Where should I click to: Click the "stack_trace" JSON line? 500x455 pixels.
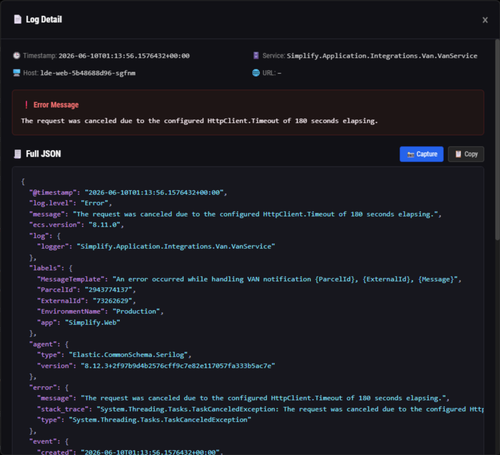[x=260, y=409]
